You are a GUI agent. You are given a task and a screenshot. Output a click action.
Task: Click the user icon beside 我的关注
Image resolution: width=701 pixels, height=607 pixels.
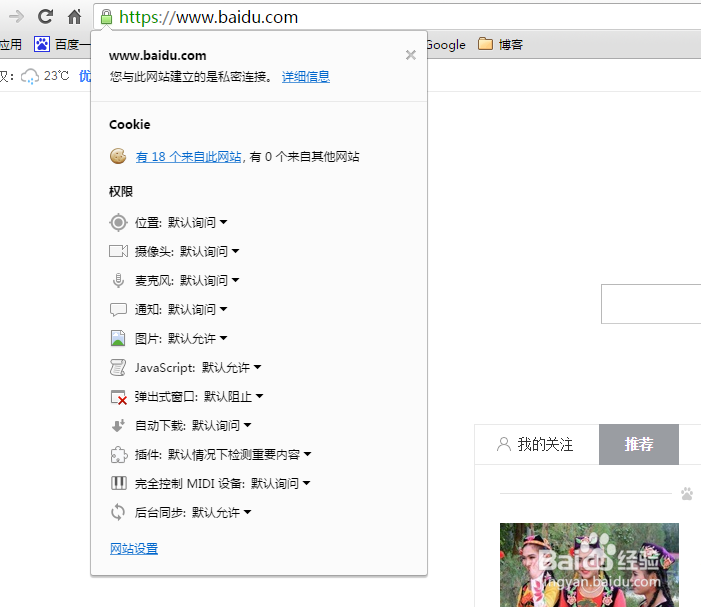(x=503, y=444)
